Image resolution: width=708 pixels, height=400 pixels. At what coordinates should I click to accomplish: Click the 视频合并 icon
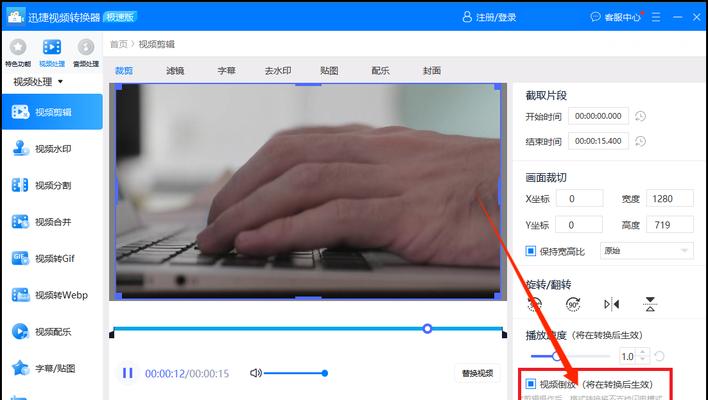(20, 222)
